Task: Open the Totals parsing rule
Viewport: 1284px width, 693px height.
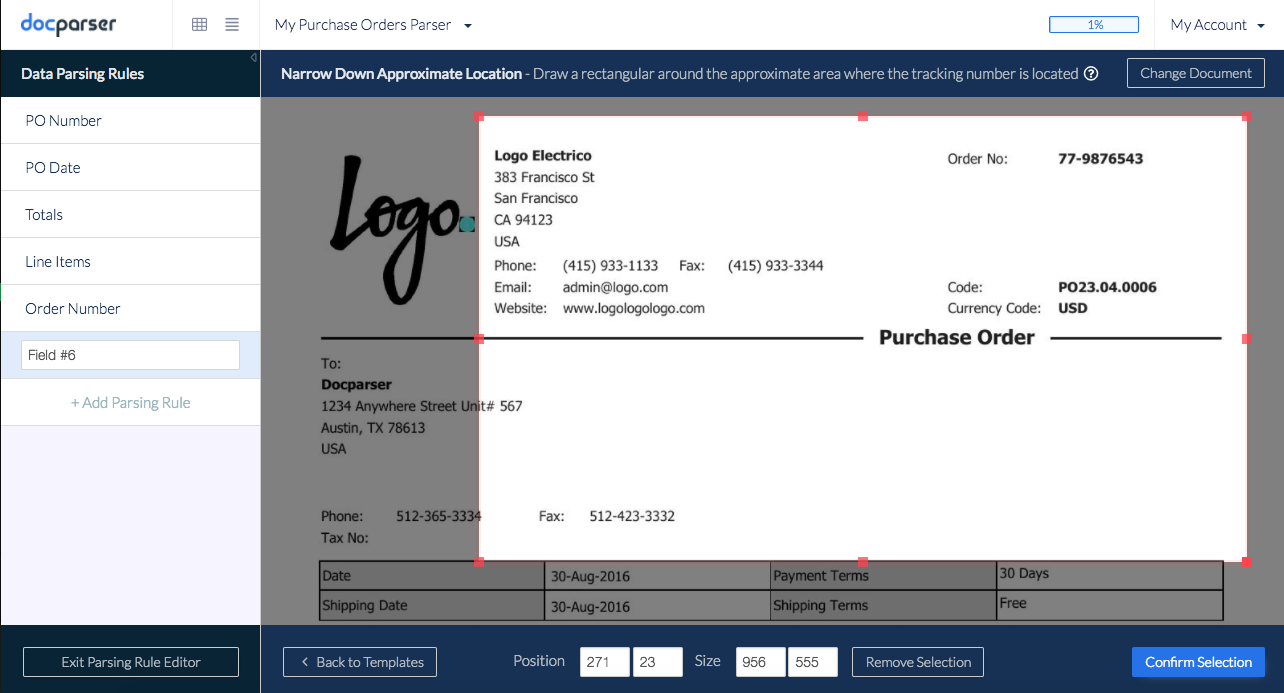Action: 130,214
